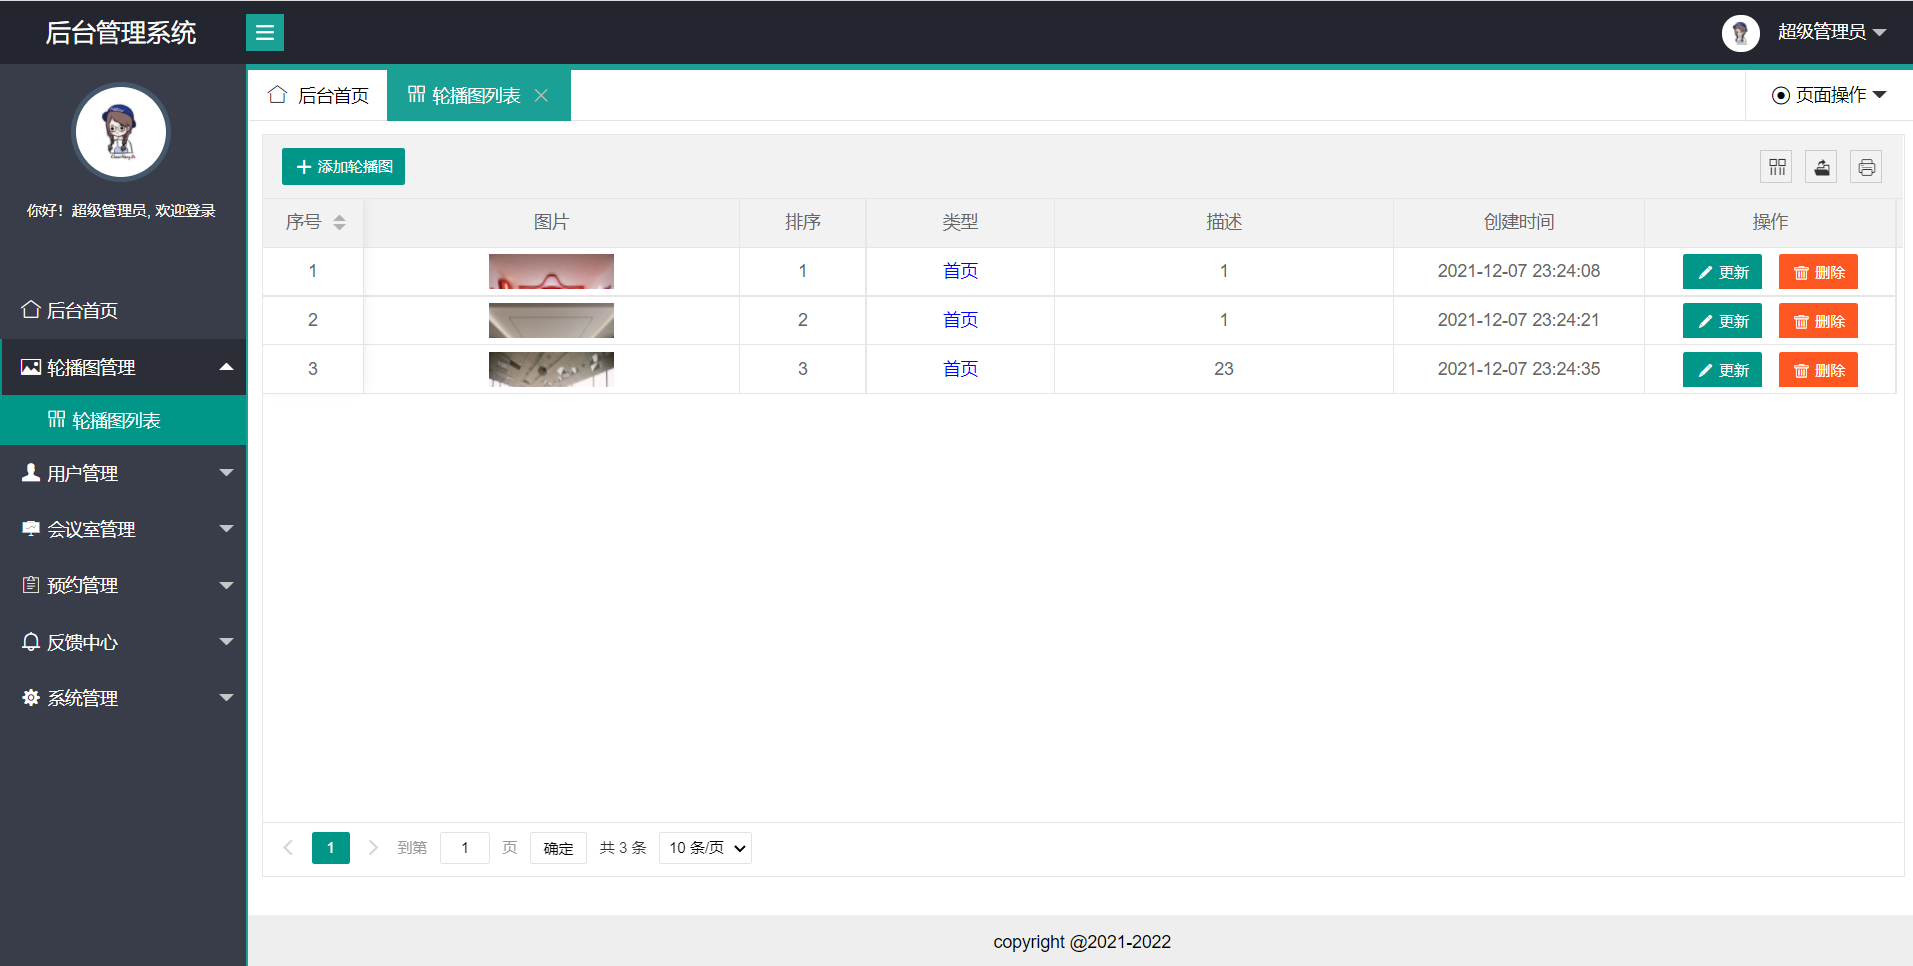Screen dimensions: 1913x966
Task: Click 更新 for row 3
Action: pyautogui.click(x=1722, y=370)
